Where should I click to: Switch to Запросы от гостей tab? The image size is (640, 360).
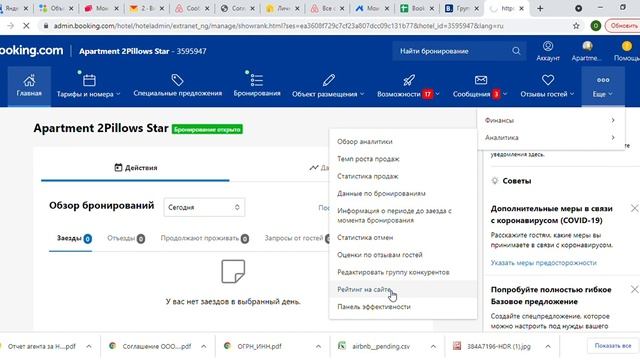pyautogui.click(x=297, y=238)
